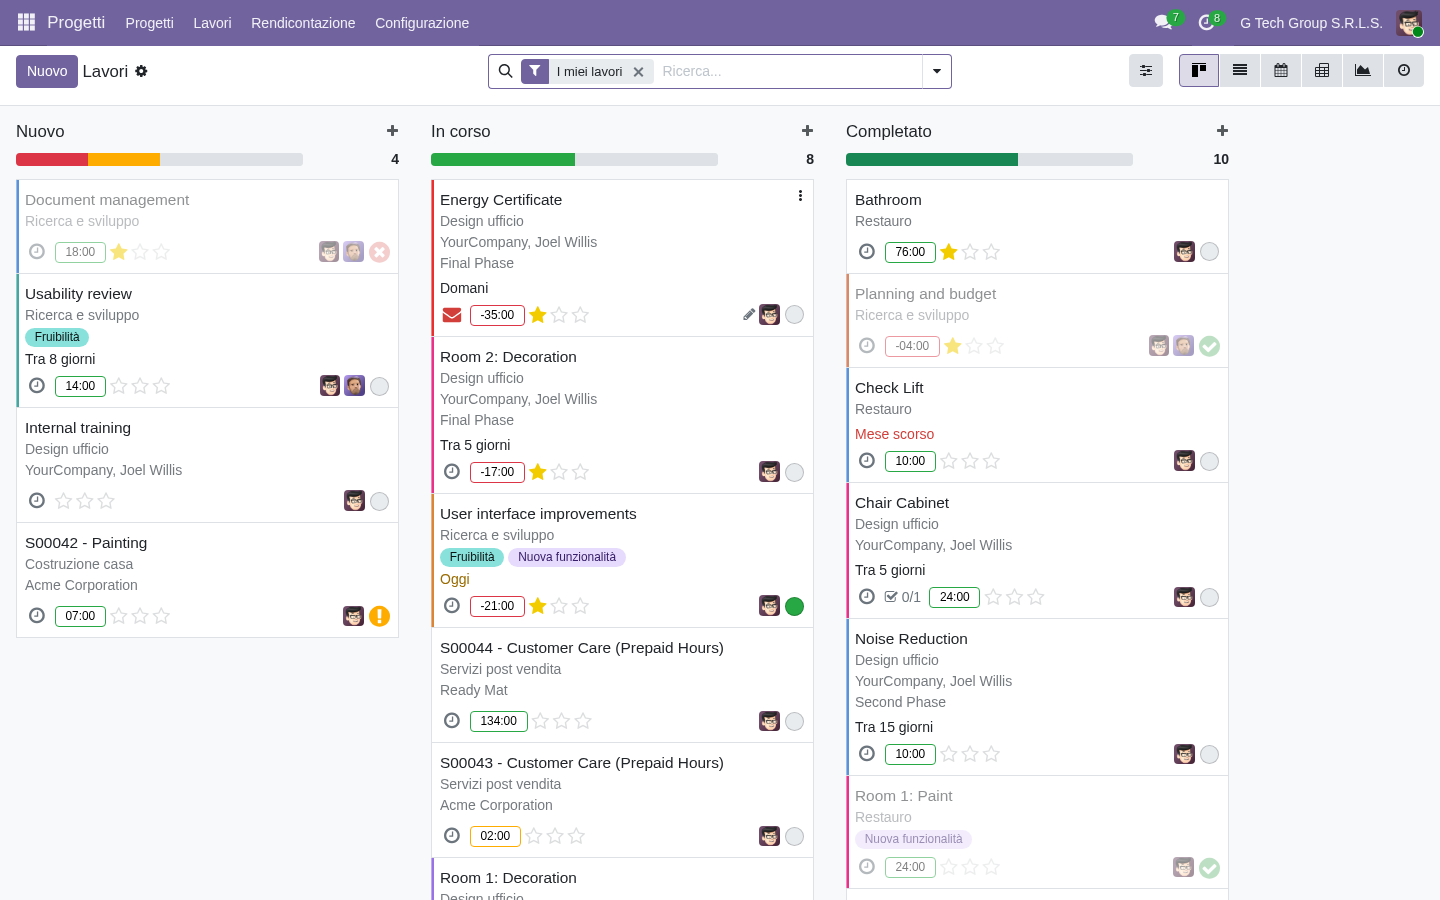The image size is (1440, 900).
Task: Click the Nuovo column title
Action: (40, 131)
